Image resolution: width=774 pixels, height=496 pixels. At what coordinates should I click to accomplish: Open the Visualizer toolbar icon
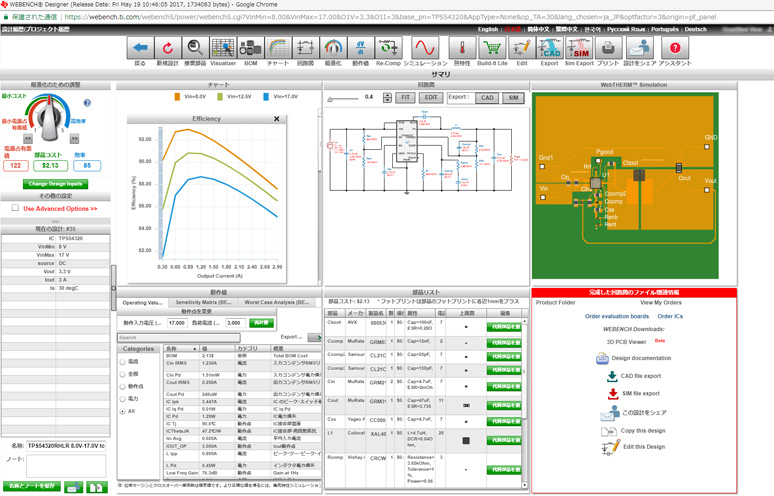(223, 48)
